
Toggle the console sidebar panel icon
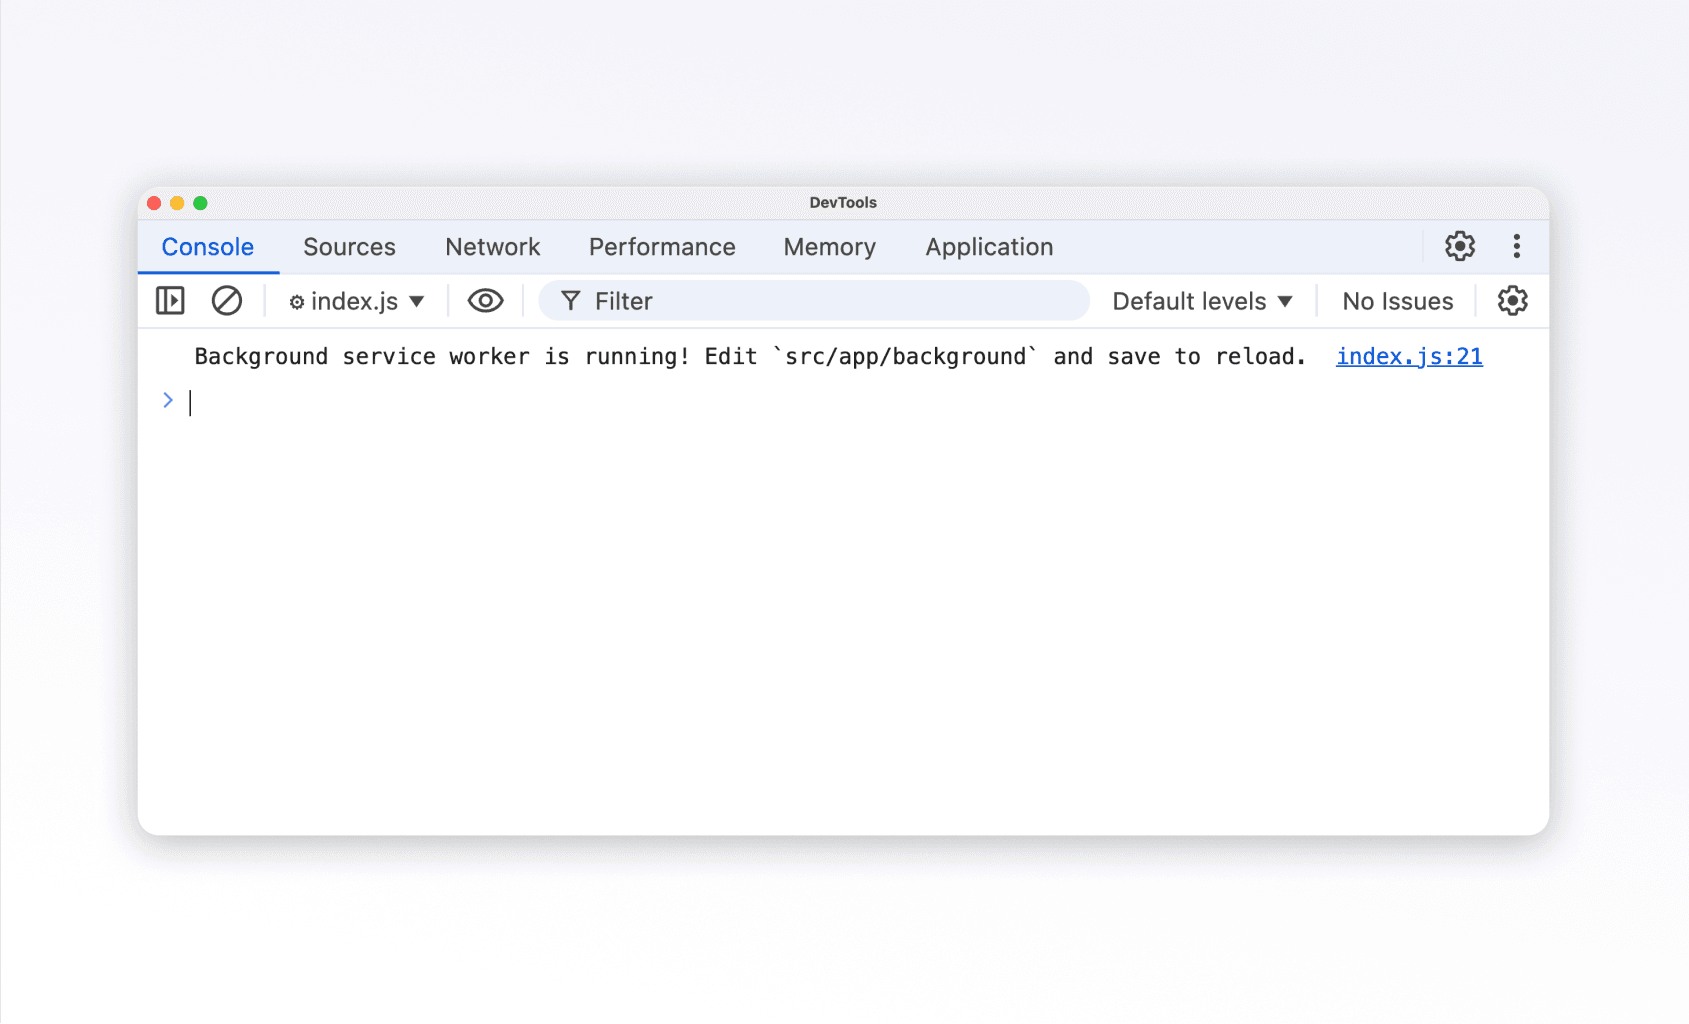[x=170, y=301]
